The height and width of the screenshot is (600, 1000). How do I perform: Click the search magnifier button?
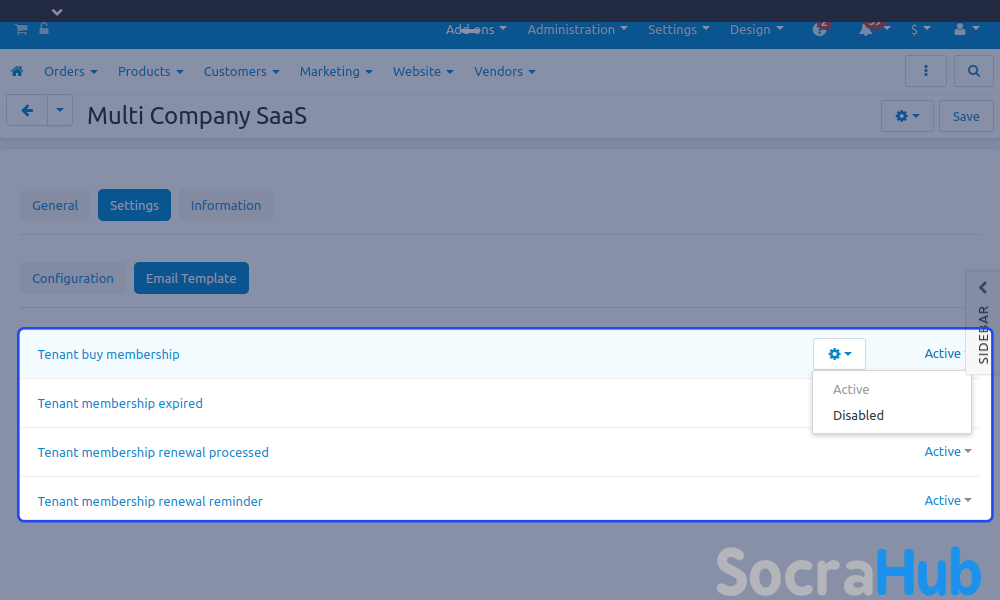(973, 72)
